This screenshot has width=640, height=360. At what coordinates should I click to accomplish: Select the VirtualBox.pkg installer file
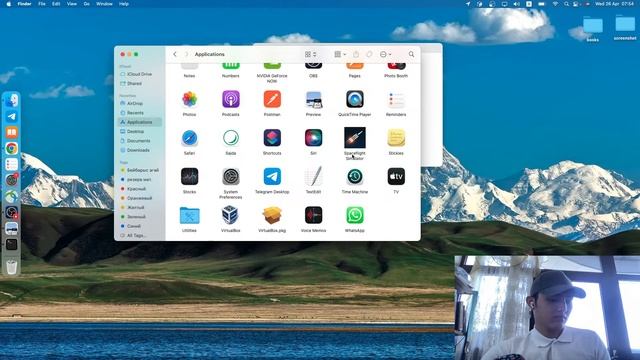(272, 215)
